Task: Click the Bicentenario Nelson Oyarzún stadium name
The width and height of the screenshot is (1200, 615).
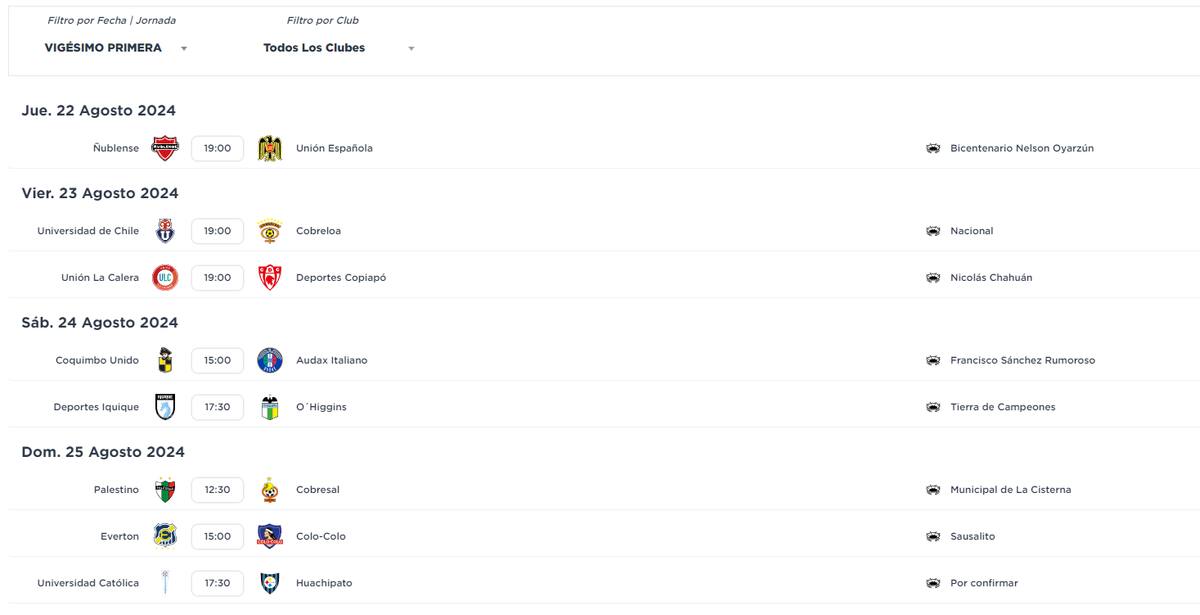Action: (1022, 148)
